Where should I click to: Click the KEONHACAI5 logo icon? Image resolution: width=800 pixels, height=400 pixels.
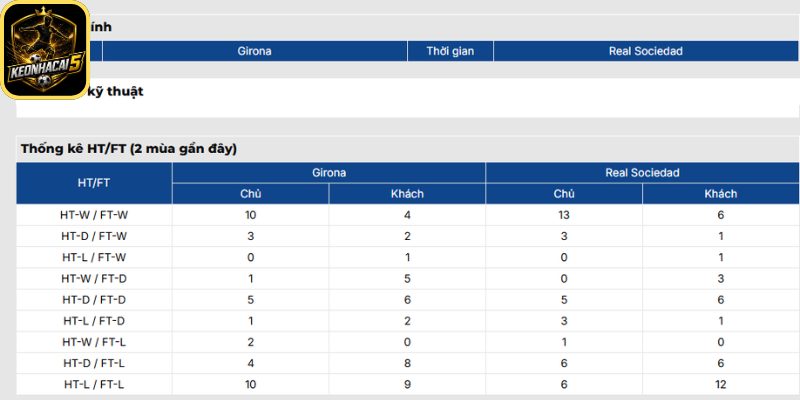coord(45,49)
